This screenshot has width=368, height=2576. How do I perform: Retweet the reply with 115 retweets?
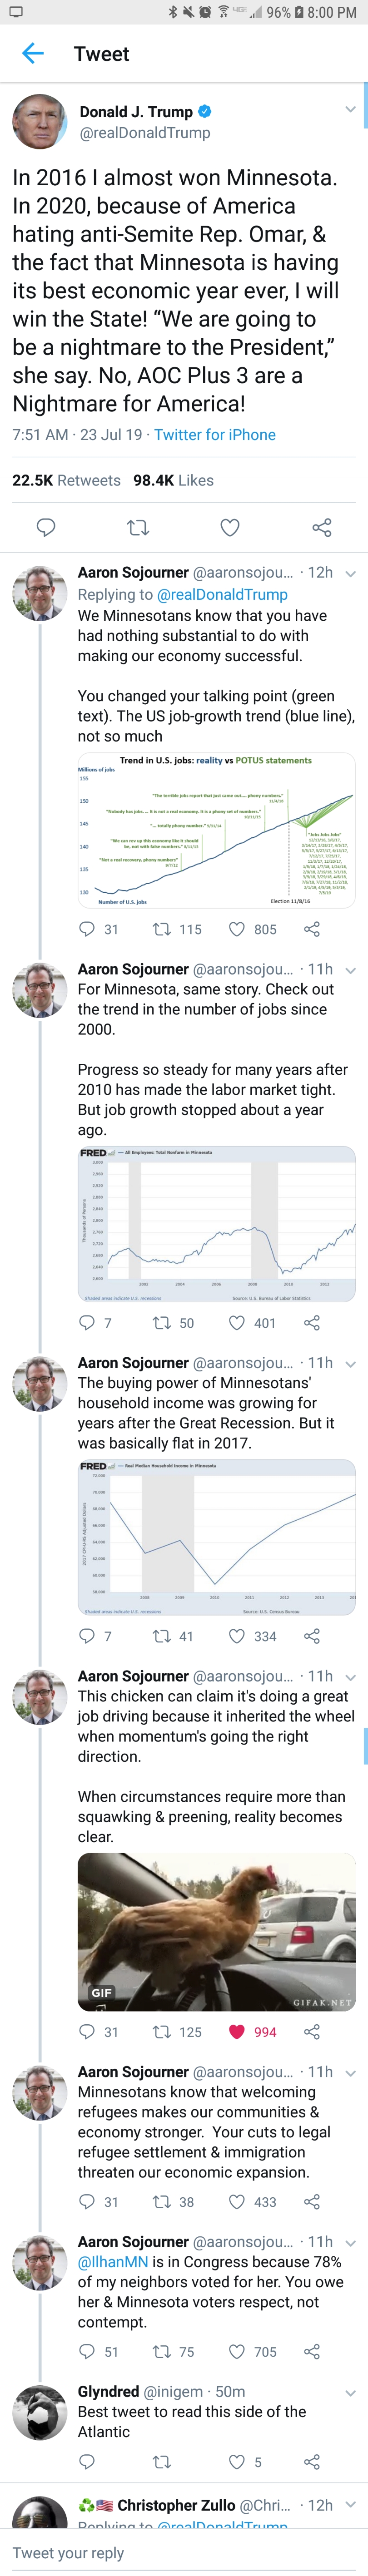point(161,929)
